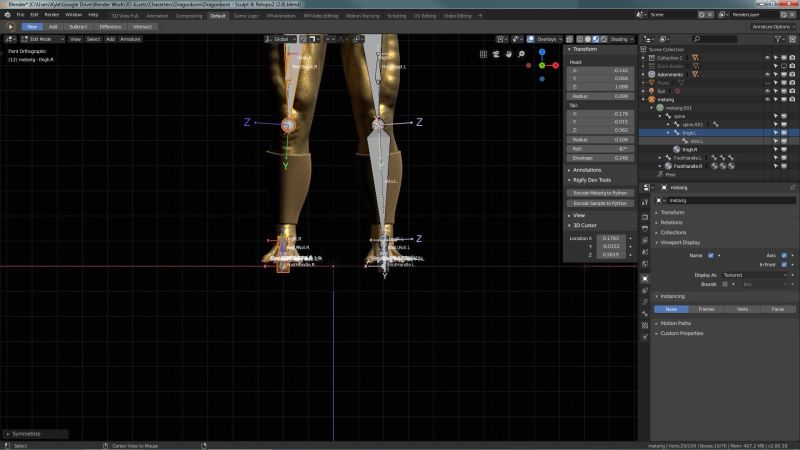Click Encode Sample to Python button
This screenshot has width=800, height=450.
[600, 203]
